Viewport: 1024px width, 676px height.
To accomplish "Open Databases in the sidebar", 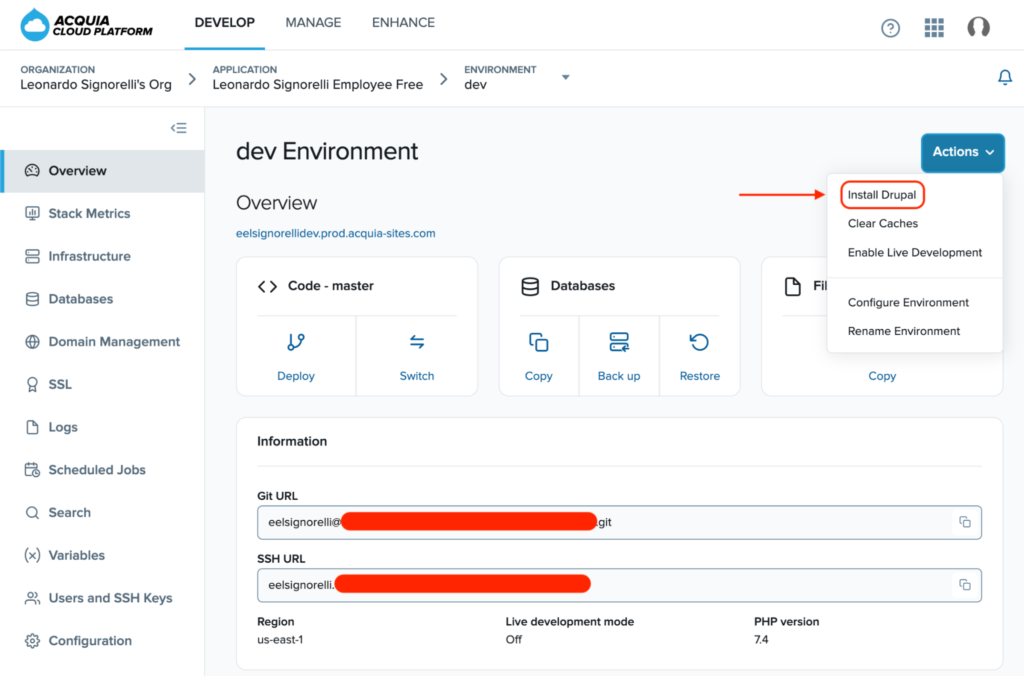I will click(x=103, y=299).
